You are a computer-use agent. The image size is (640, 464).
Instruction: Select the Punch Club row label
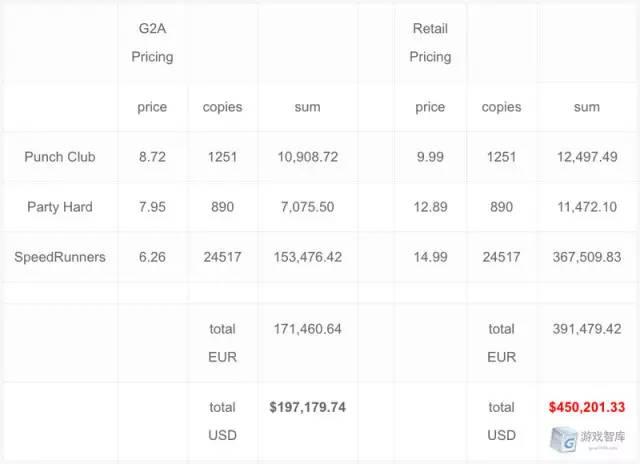click(60, 157)
